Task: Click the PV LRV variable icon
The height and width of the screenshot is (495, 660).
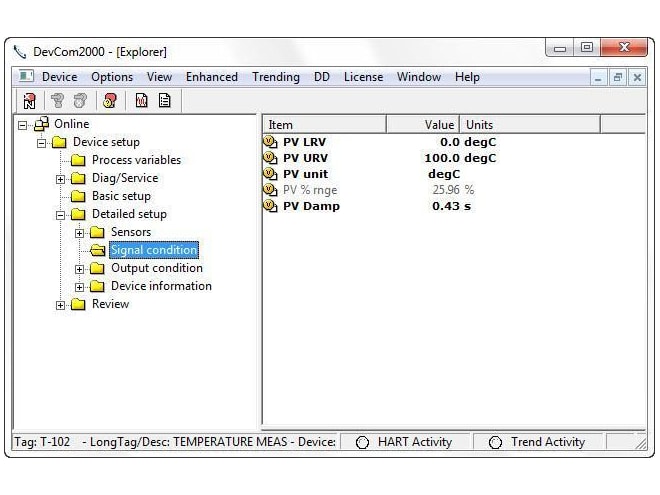Action: click(x=270, y=142)
